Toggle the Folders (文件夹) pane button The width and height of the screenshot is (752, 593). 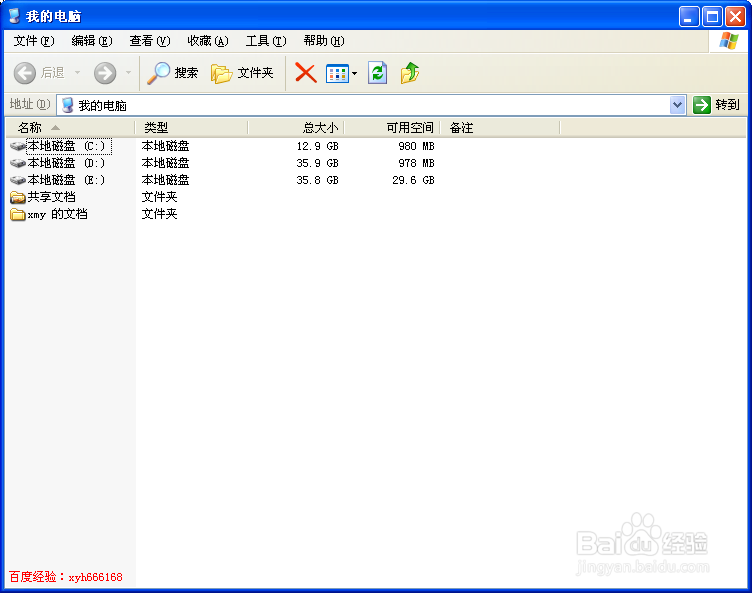[x=242, y=73]
